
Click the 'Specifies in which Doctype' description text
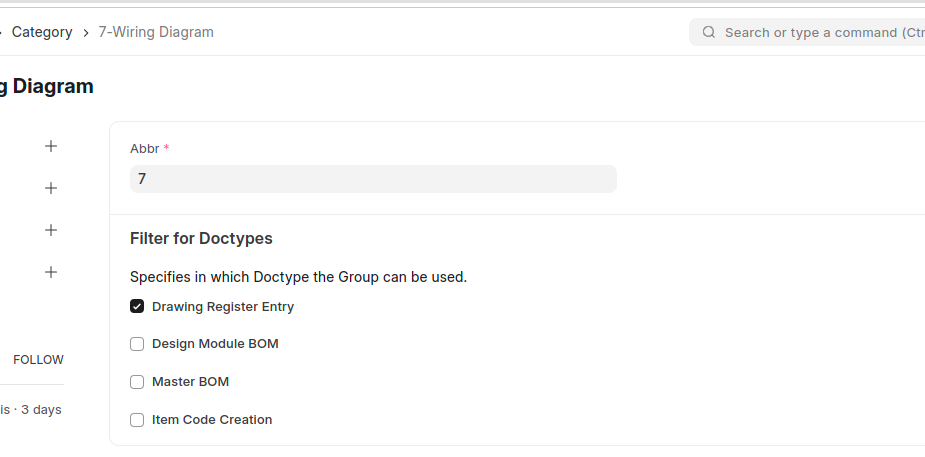point(298,277)
